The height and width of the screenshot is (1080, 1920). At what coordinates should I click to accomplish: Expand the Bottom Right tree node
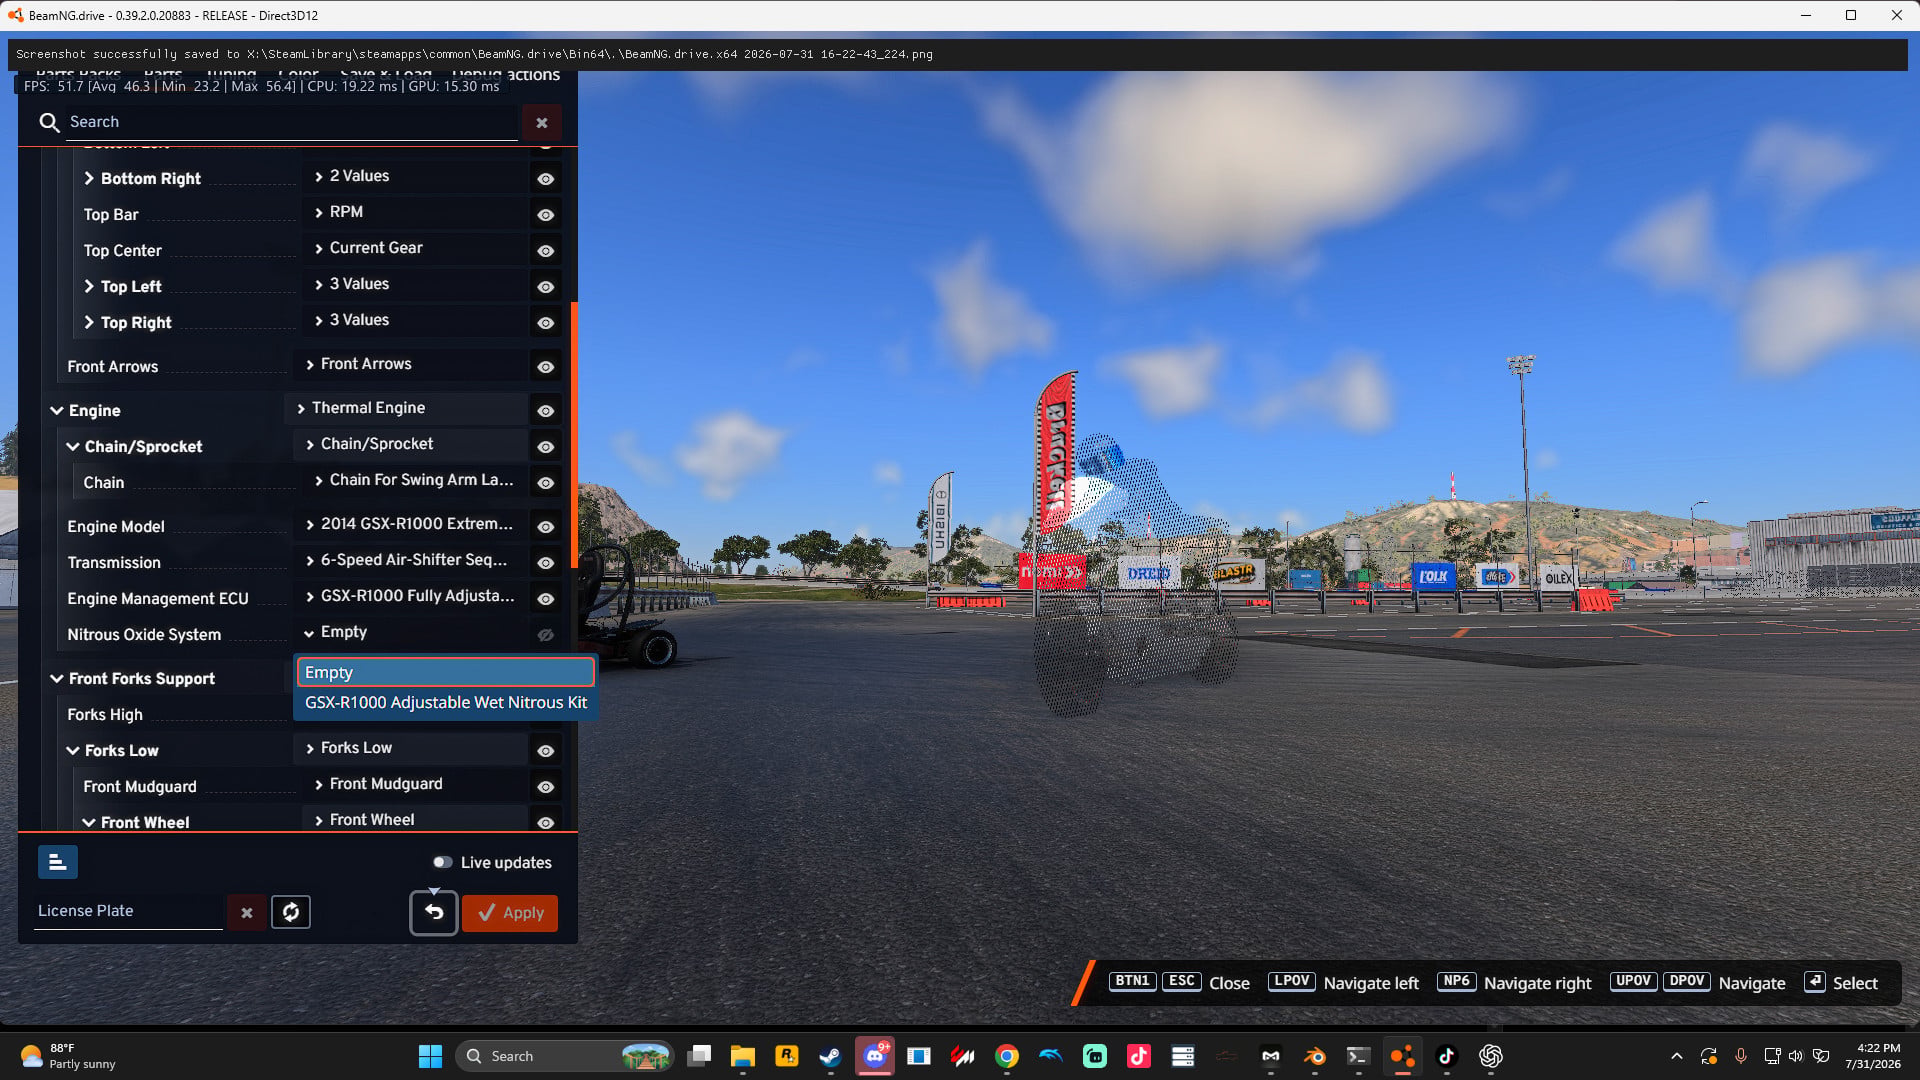tap(89, 179)
